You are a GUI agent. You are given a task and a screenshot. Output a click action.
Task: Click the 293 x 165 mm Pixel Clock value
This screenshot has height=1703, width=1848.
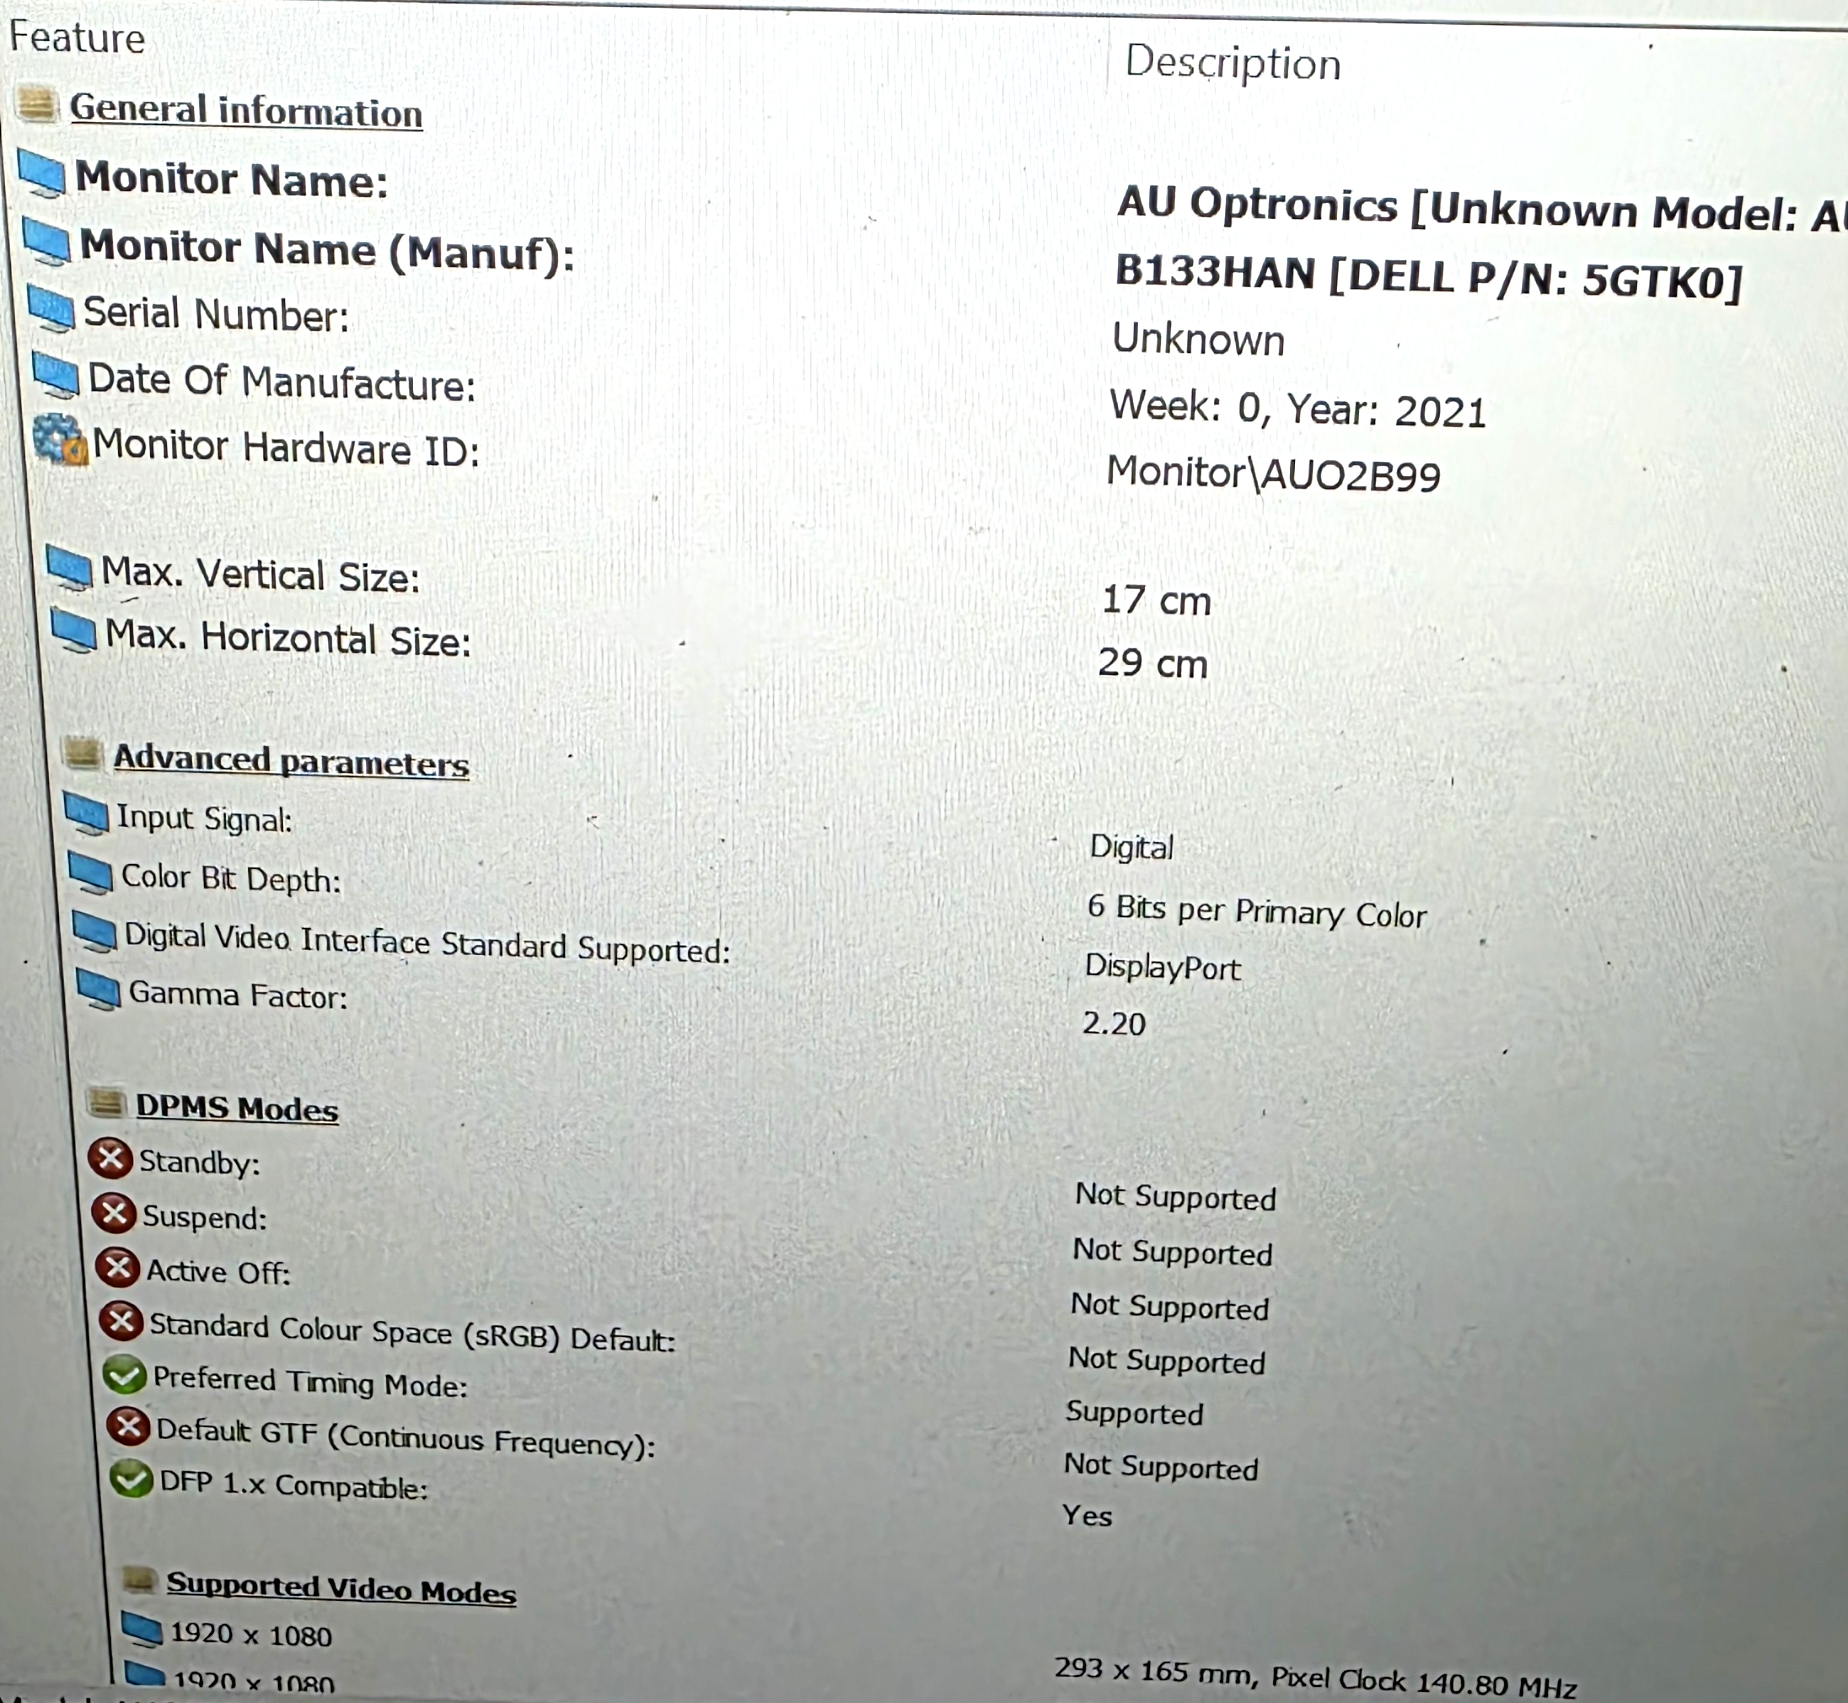(1315, 1677)
